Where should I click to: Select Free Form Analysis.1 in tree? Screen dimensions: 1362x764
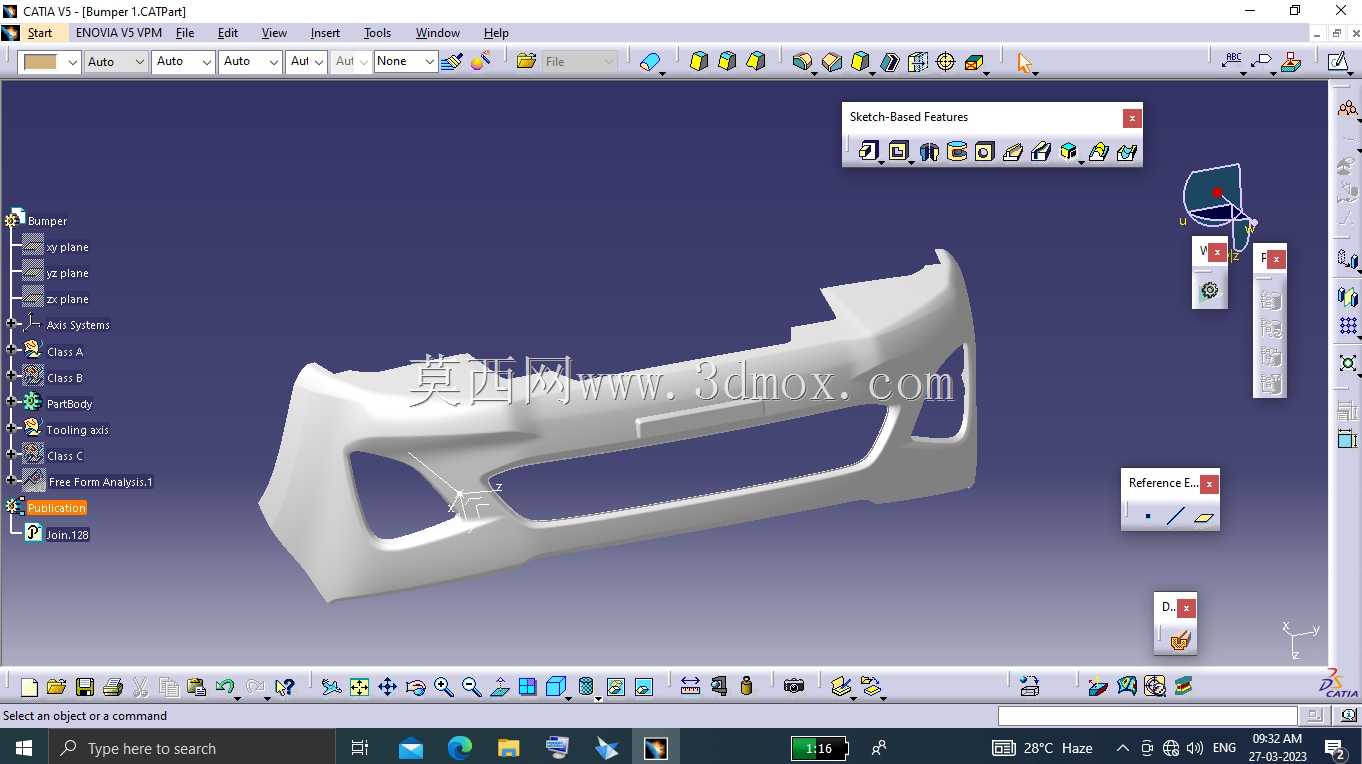[x=100, y=482]
